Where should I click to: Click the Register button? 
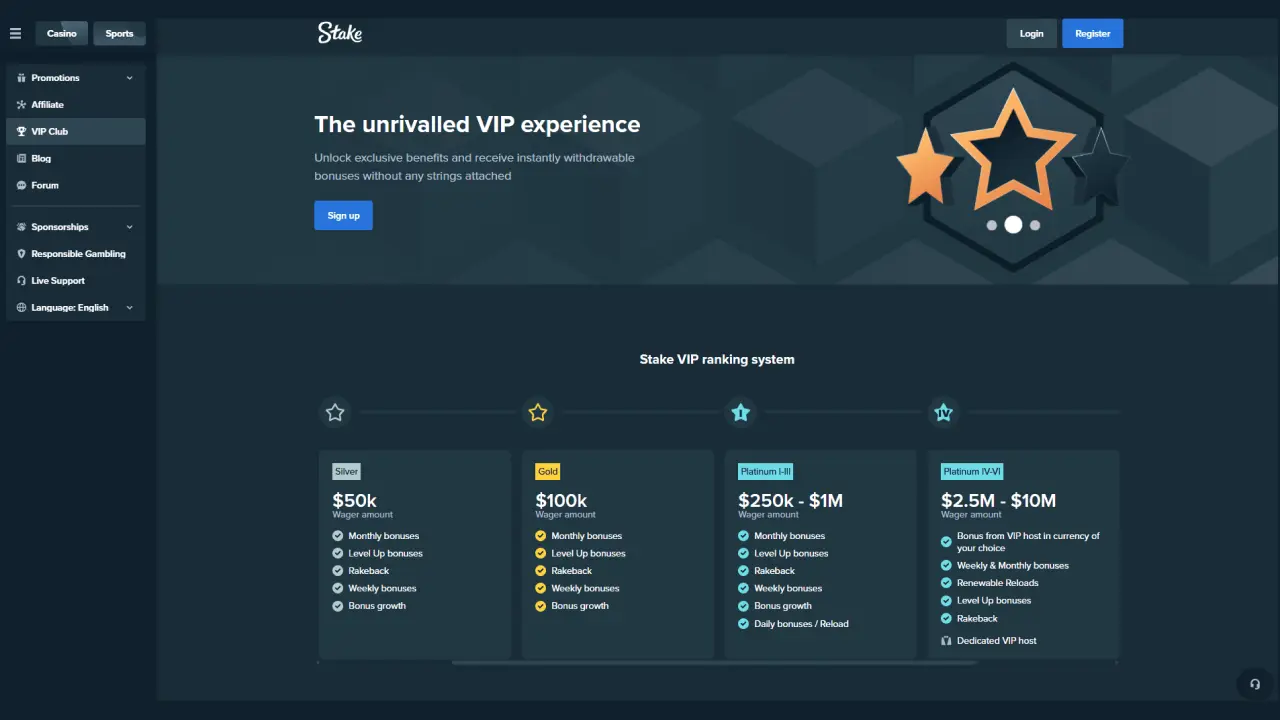point(1092,34)
